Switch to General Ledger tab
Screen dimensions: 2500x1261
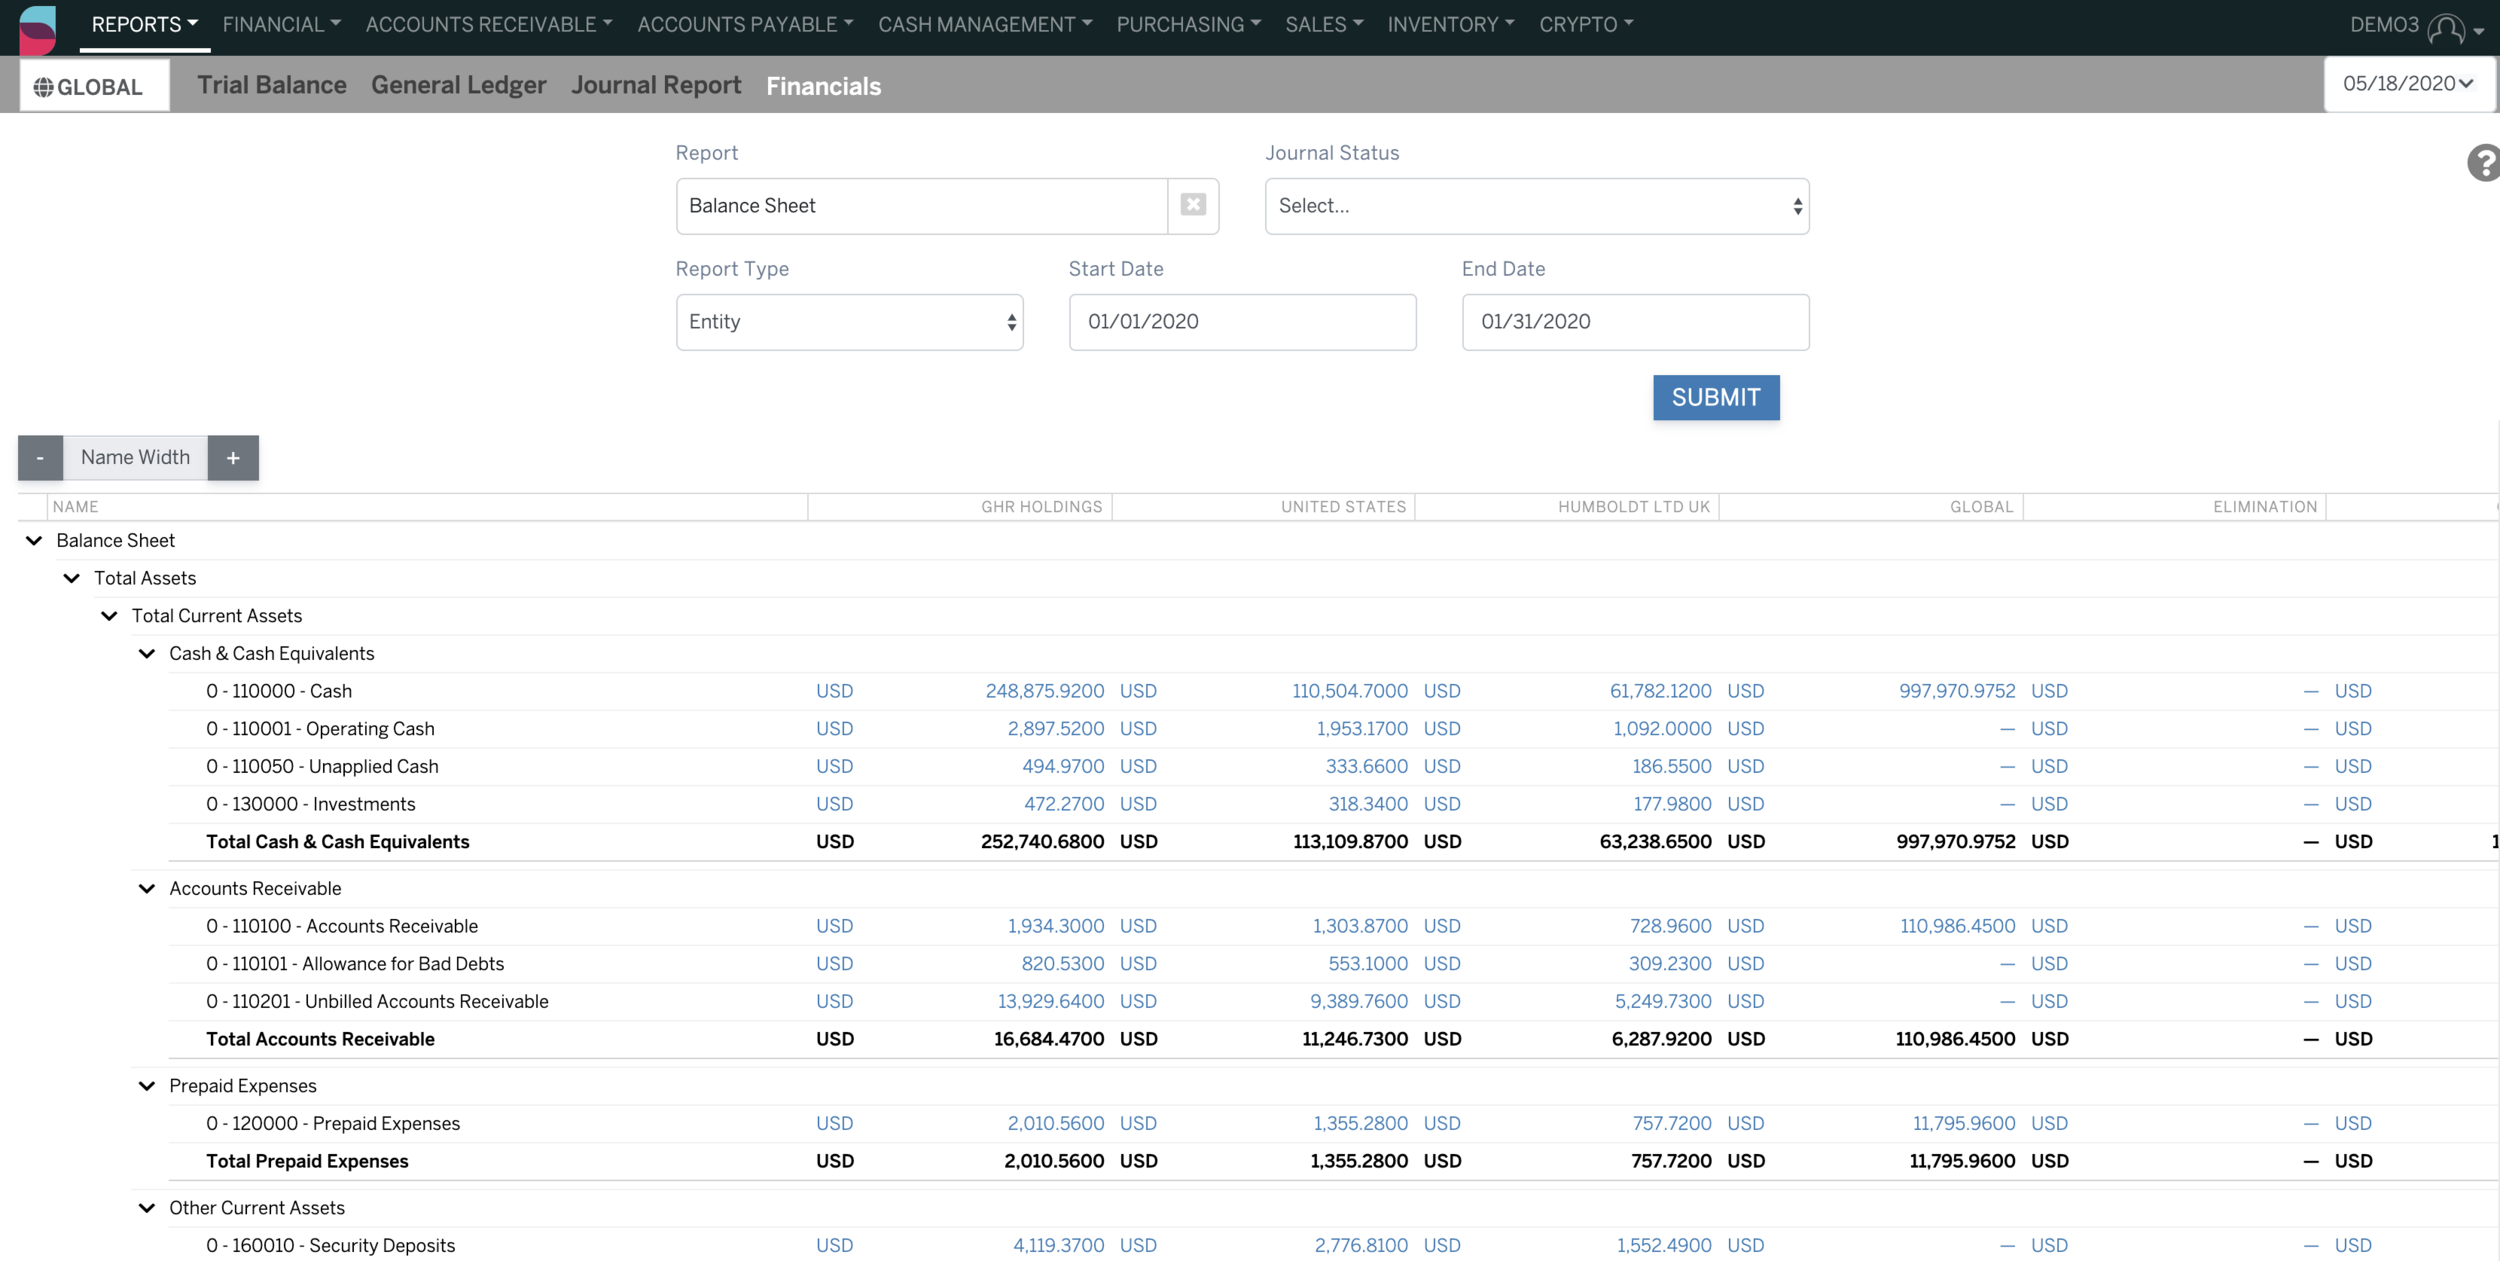[459, 85]
